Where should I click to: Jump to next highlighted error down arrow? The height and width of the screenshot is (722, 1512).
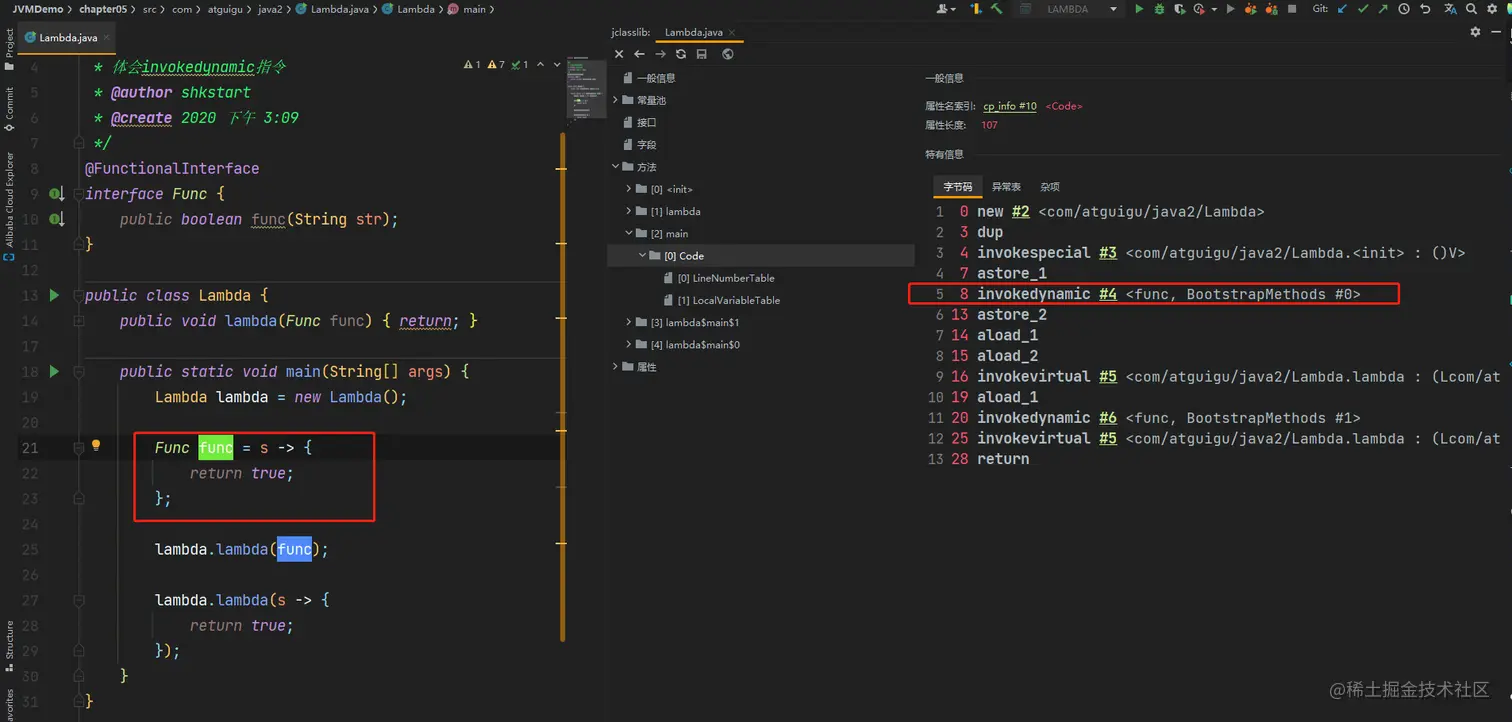[x=558, y=65]
